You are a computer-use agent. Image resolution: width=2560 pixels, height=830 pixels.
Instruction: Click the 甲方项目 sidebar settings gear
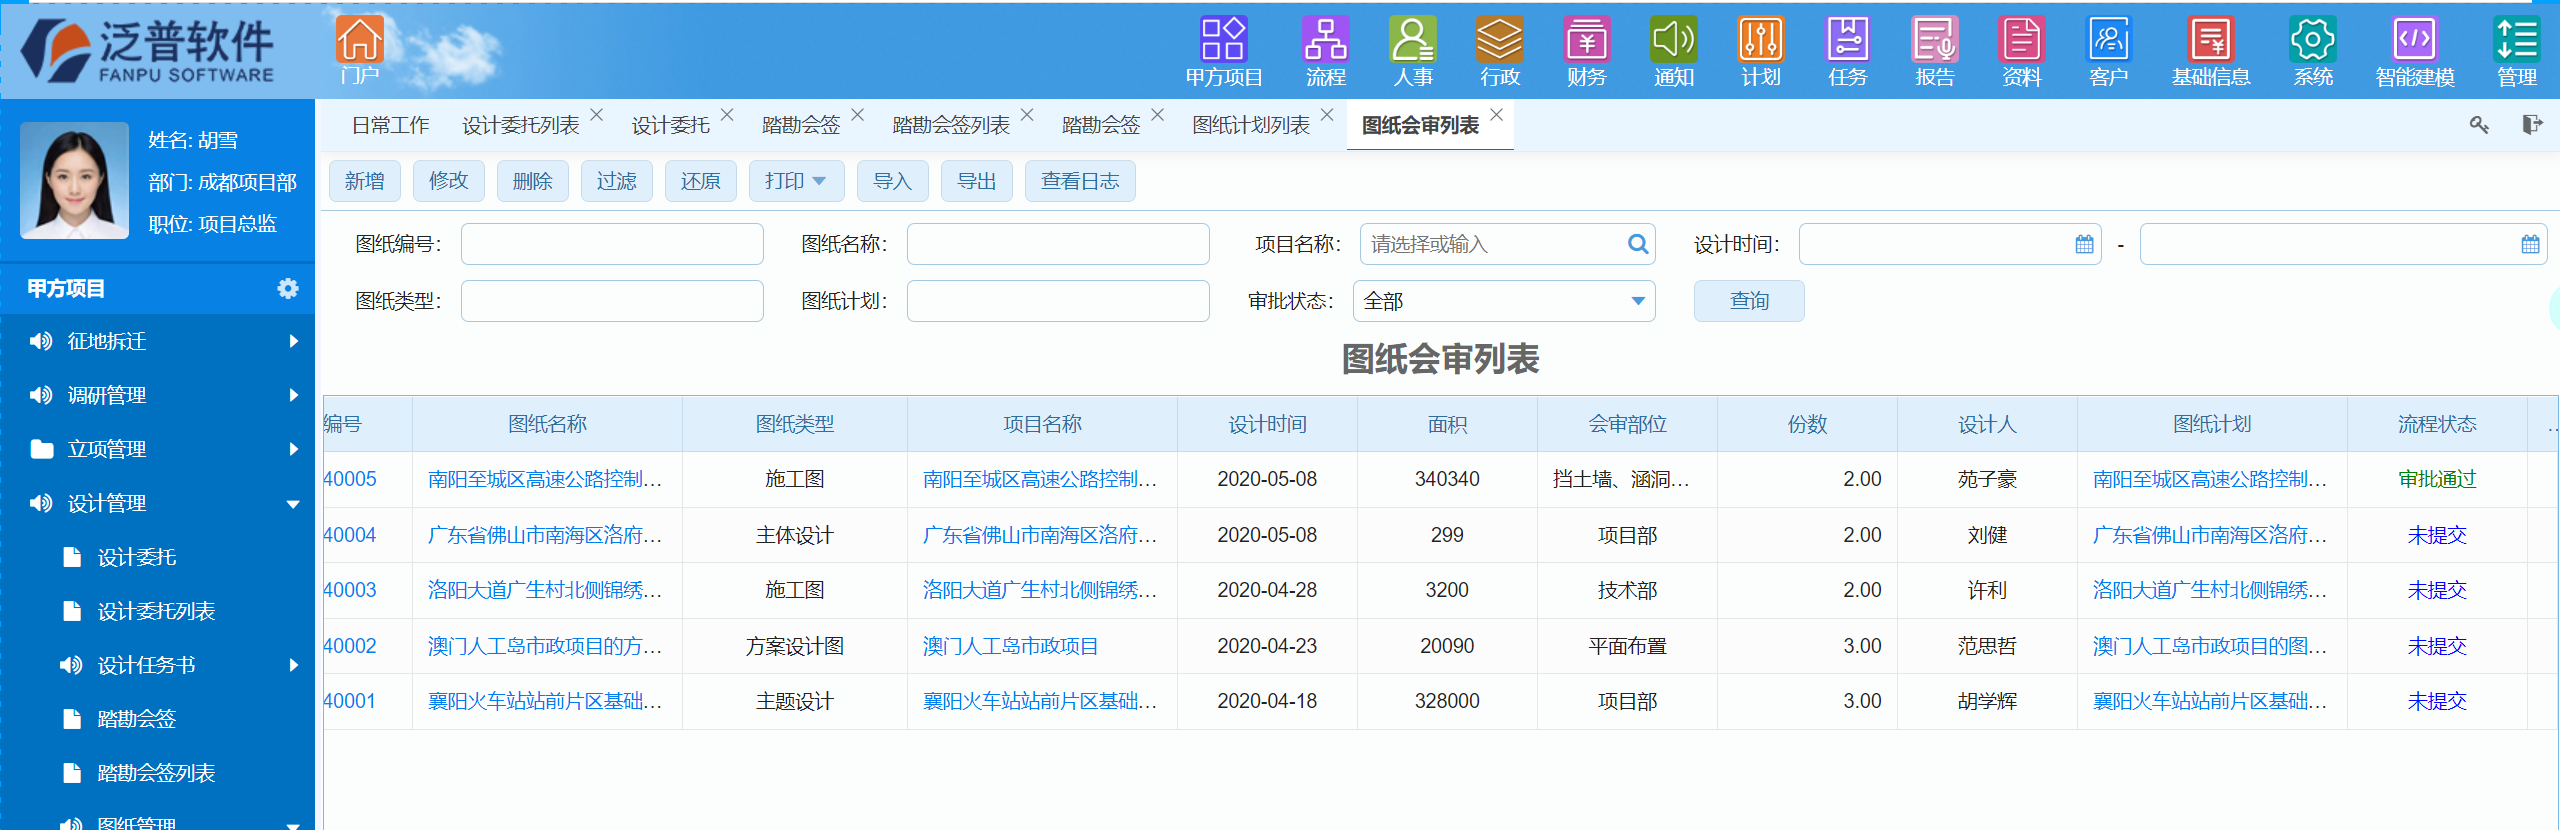coord(288,289)
